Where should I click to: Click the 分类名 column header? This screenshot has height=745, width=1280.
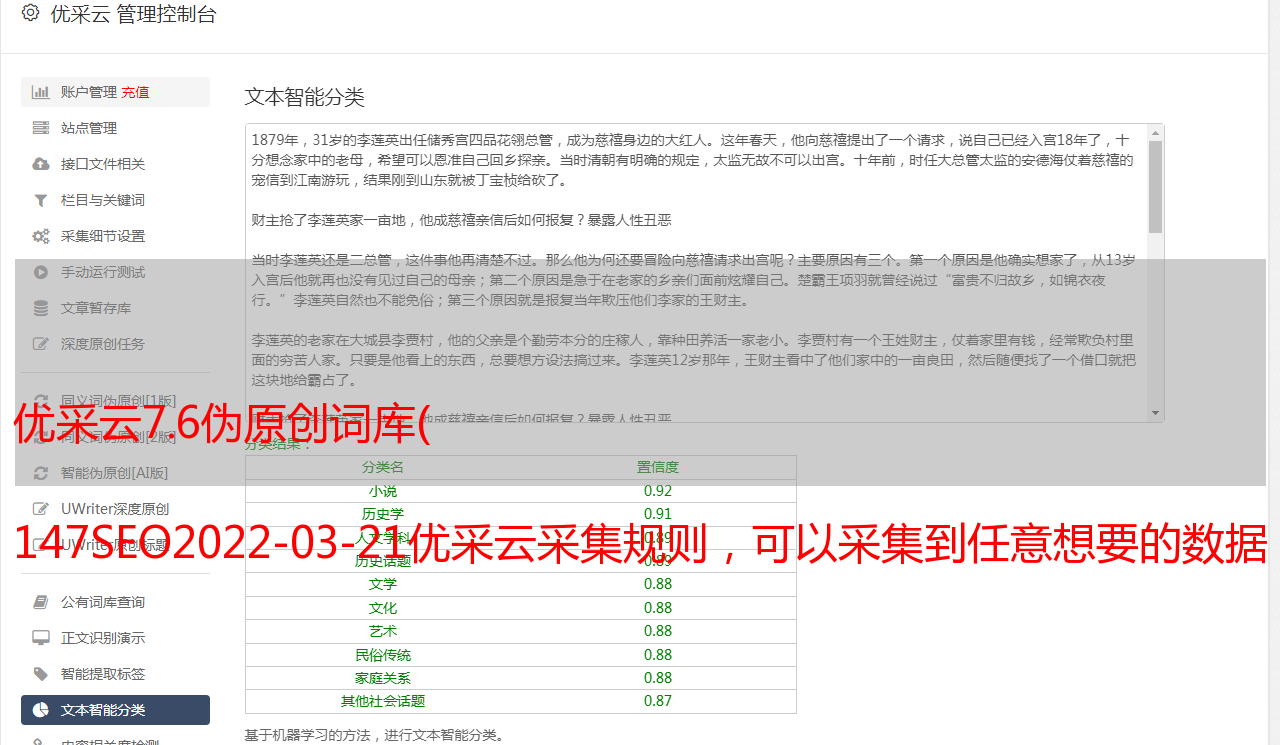point(383,467)
